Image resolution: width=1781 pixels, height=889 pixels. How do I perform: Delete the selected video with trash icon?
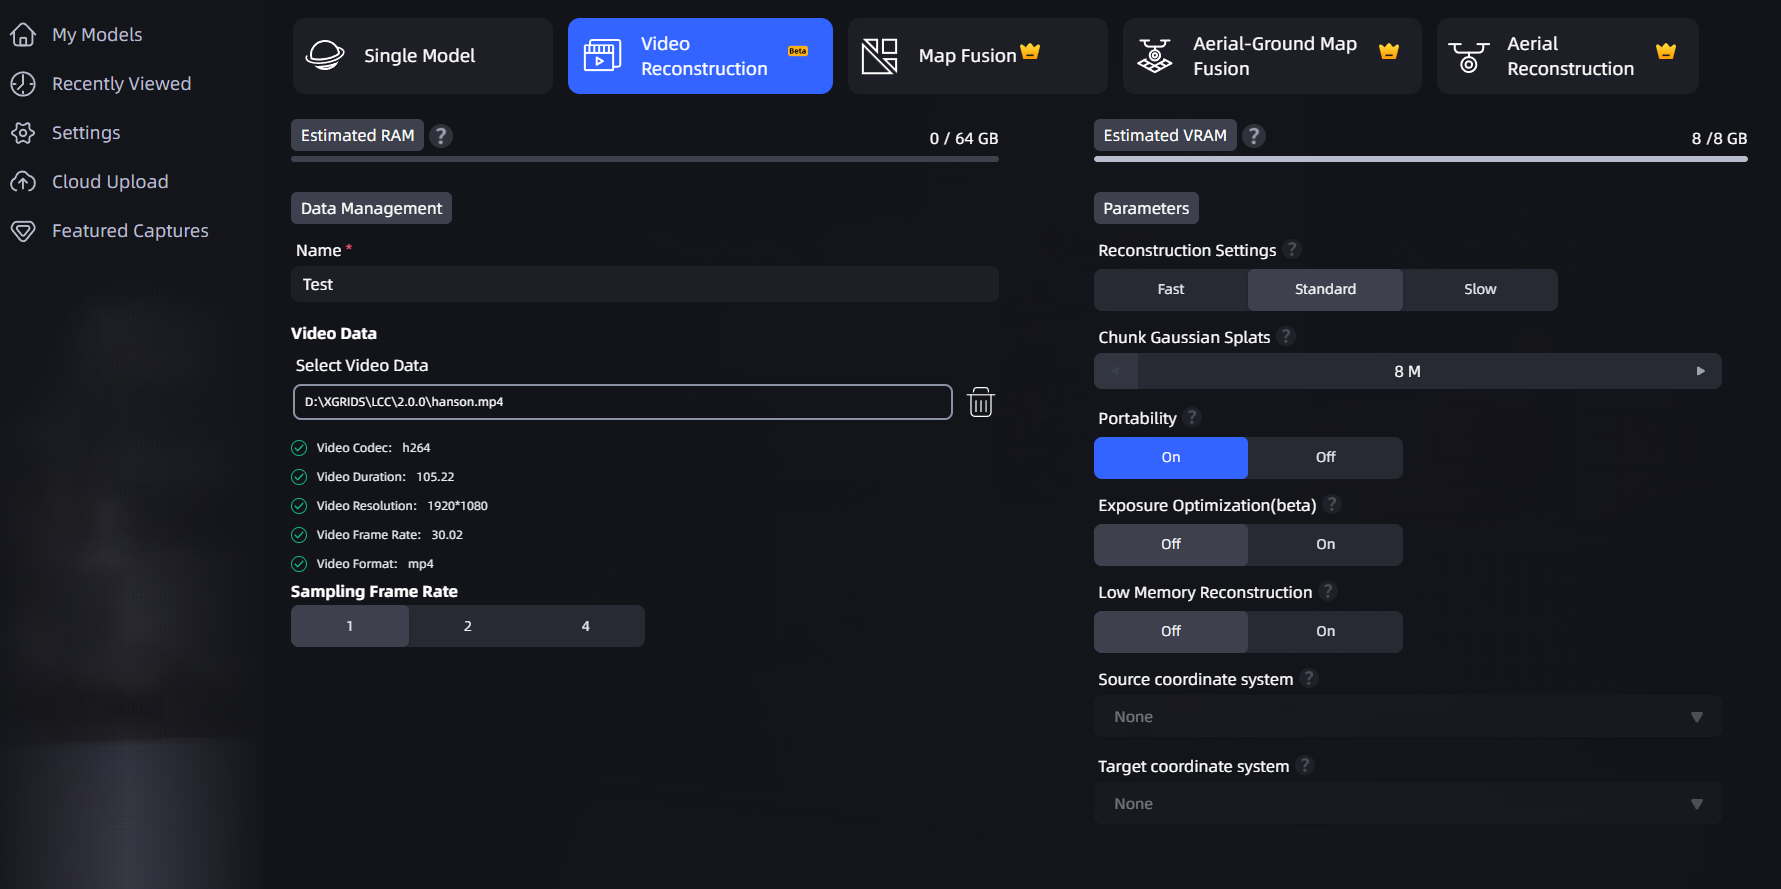[x=981, y=402]
